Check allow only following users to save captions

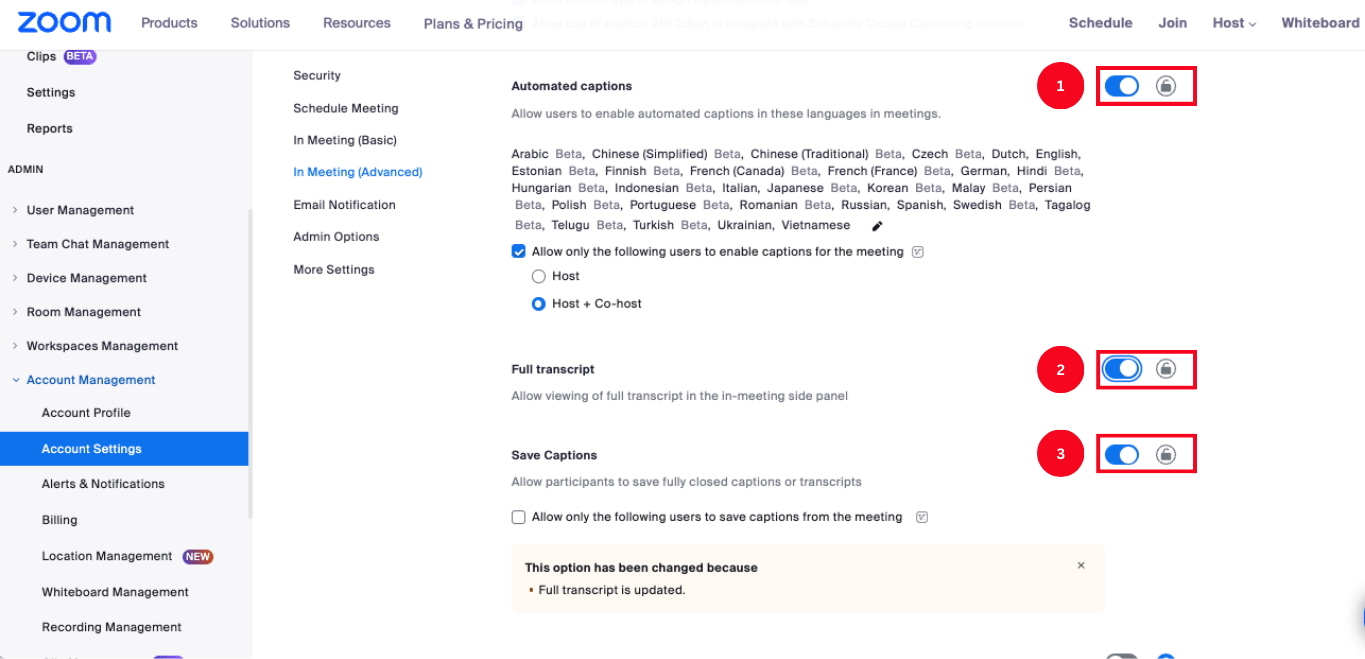click(x=518, y=517)
